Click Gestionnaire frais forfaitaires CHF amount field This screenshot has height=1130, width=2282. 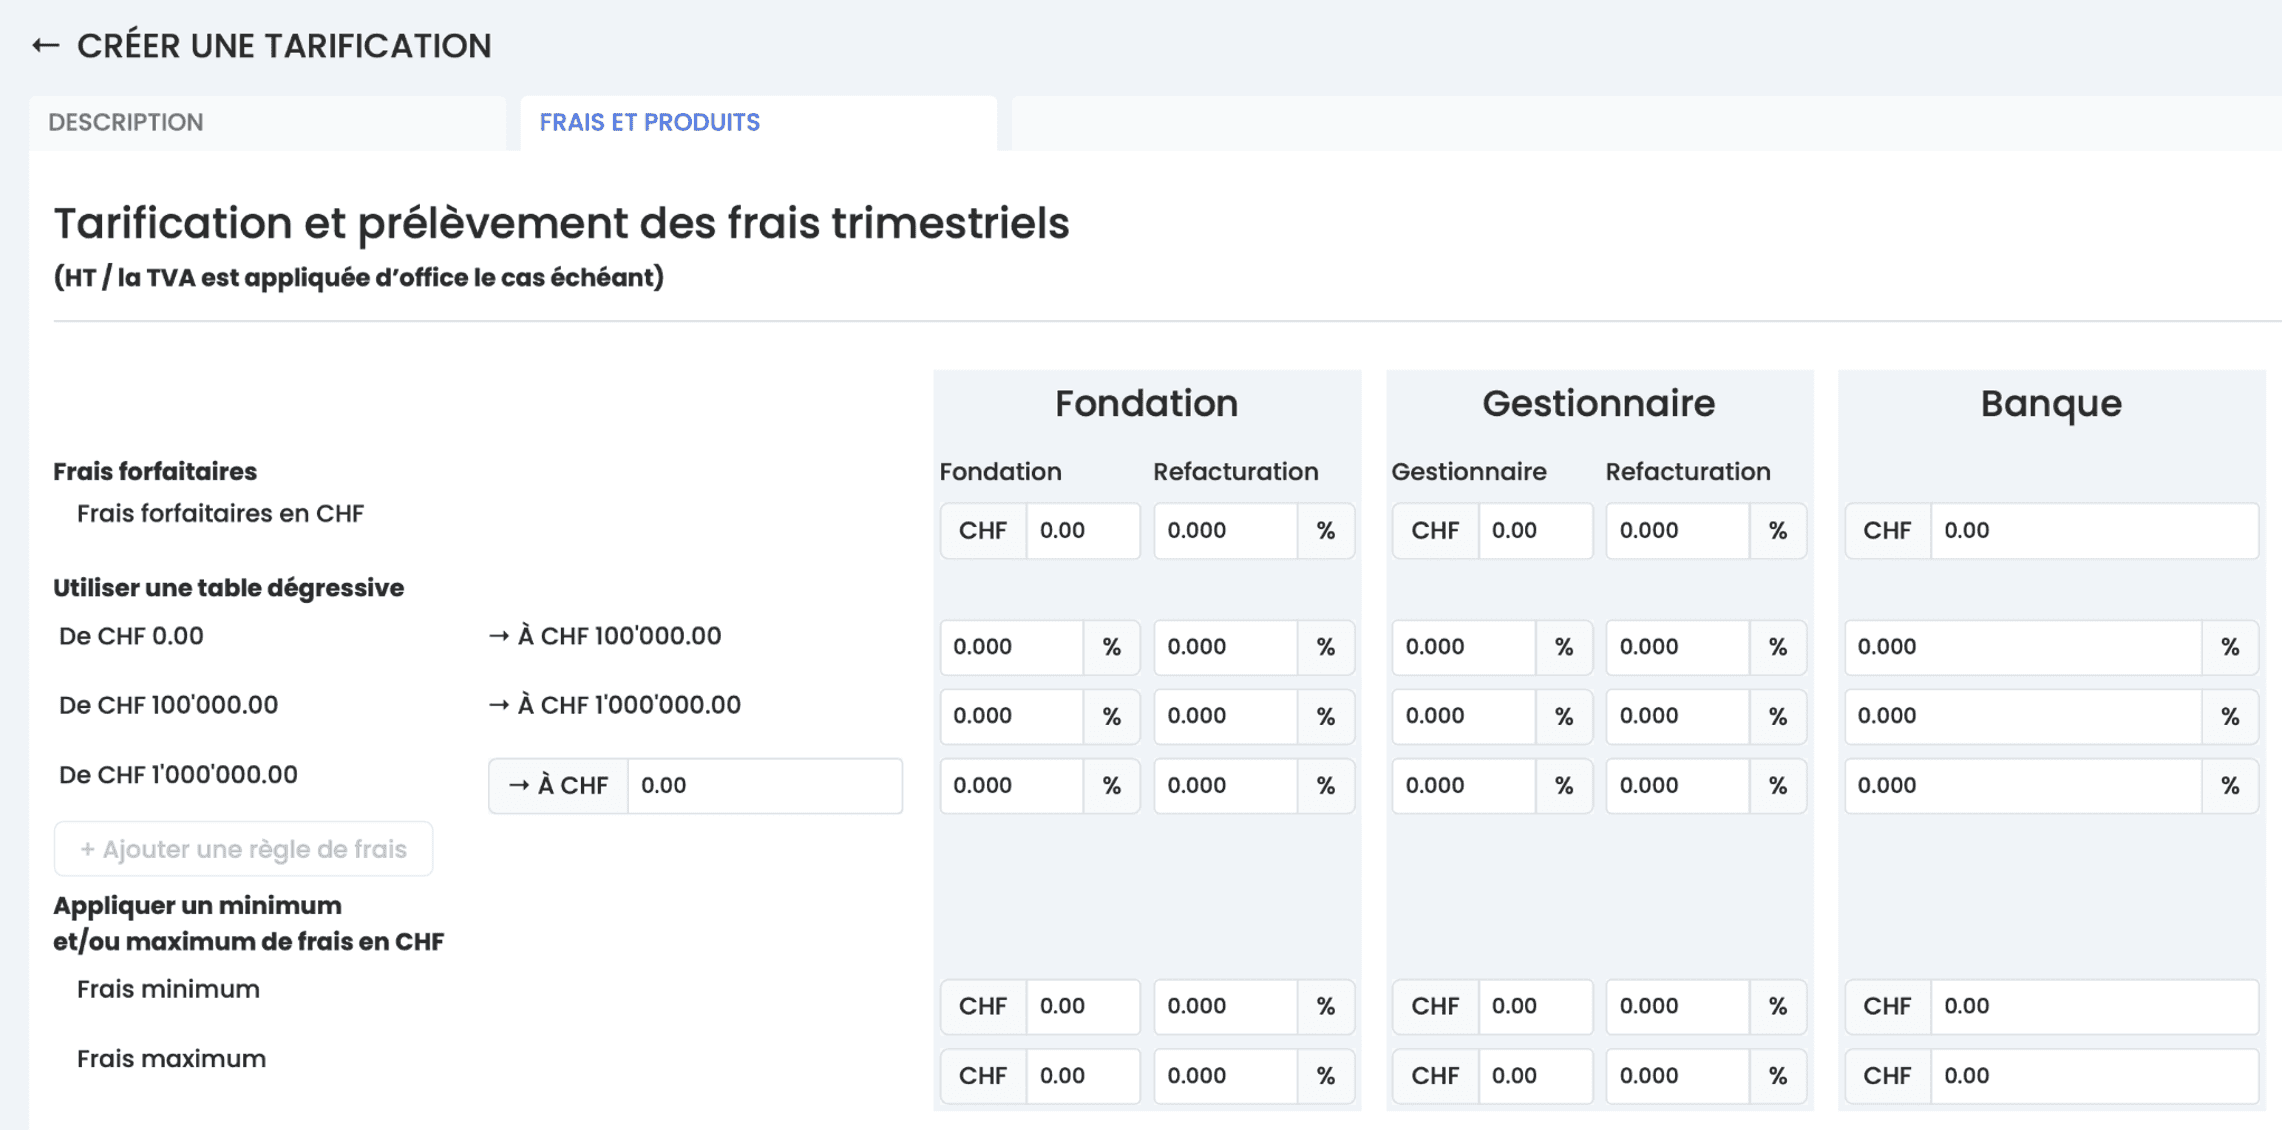1533,530
